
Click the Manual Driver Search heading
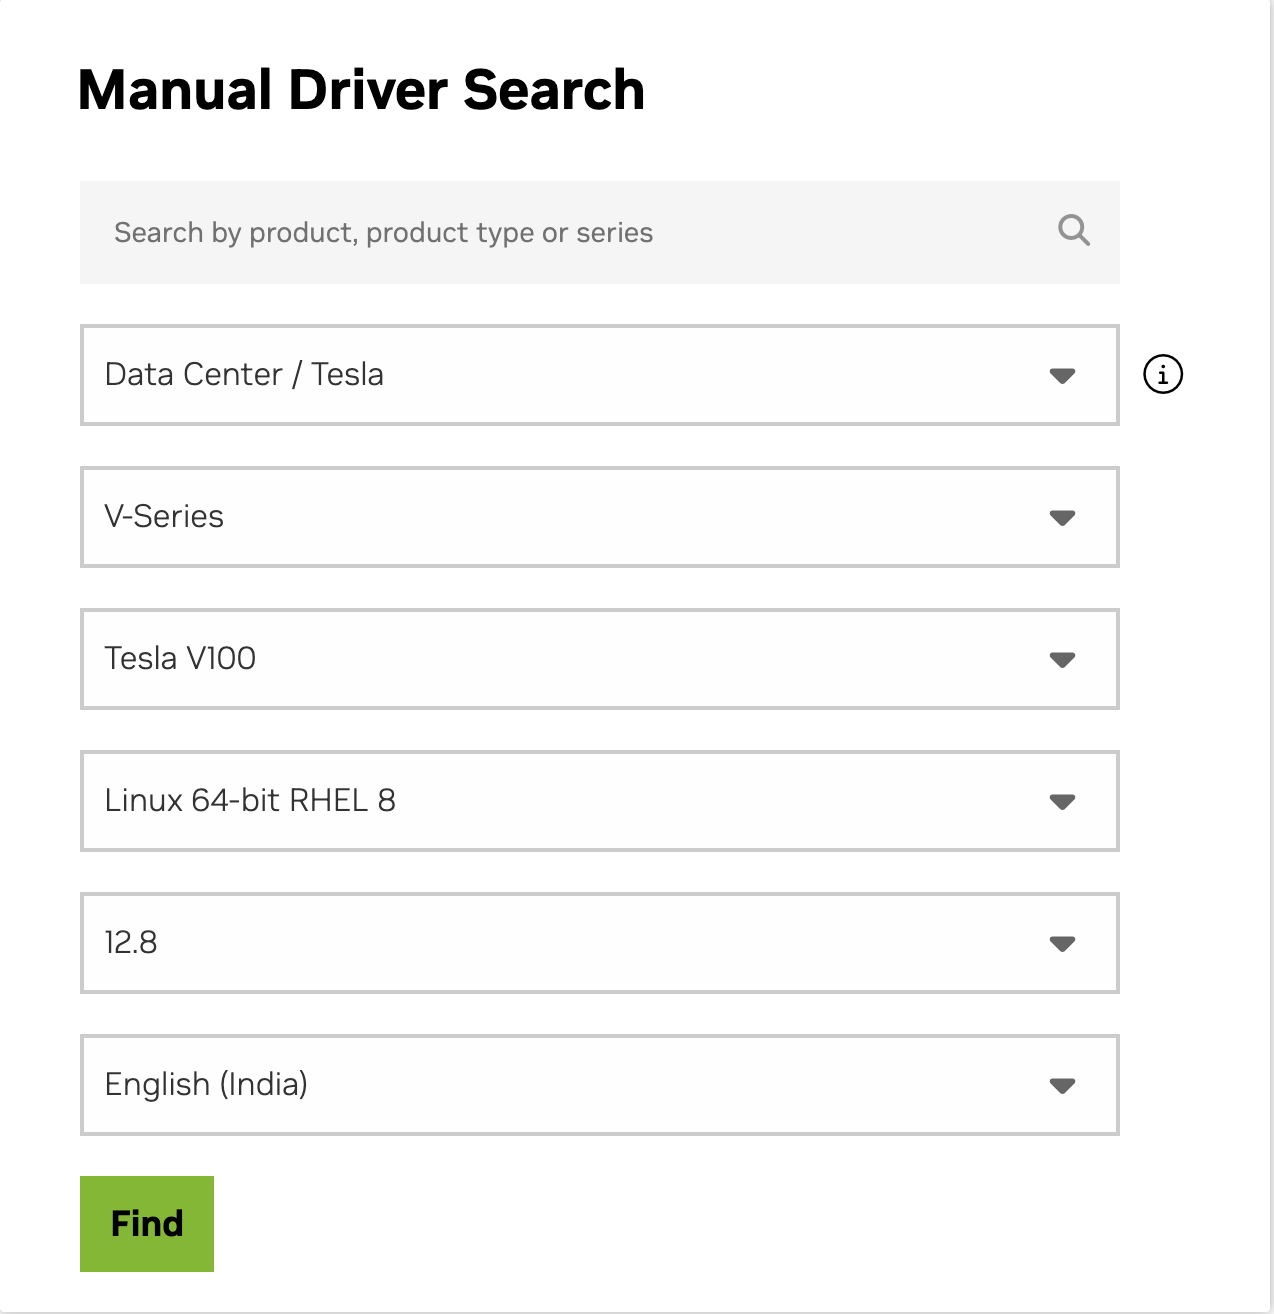coord(361,90)
